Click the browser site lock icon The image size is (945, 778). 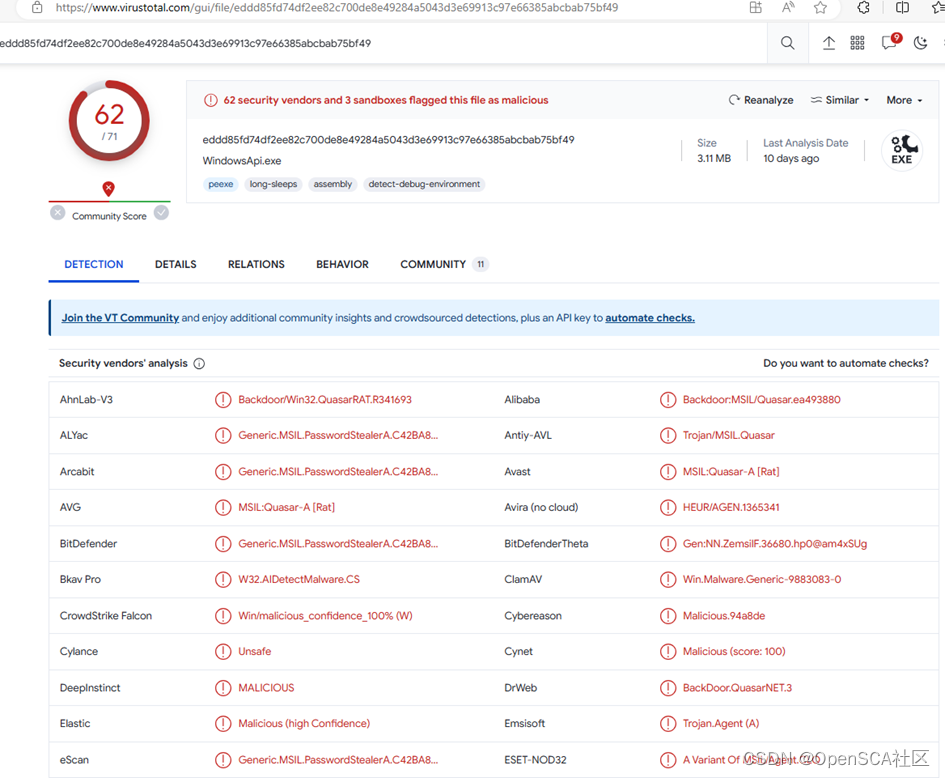pos(37,7)
